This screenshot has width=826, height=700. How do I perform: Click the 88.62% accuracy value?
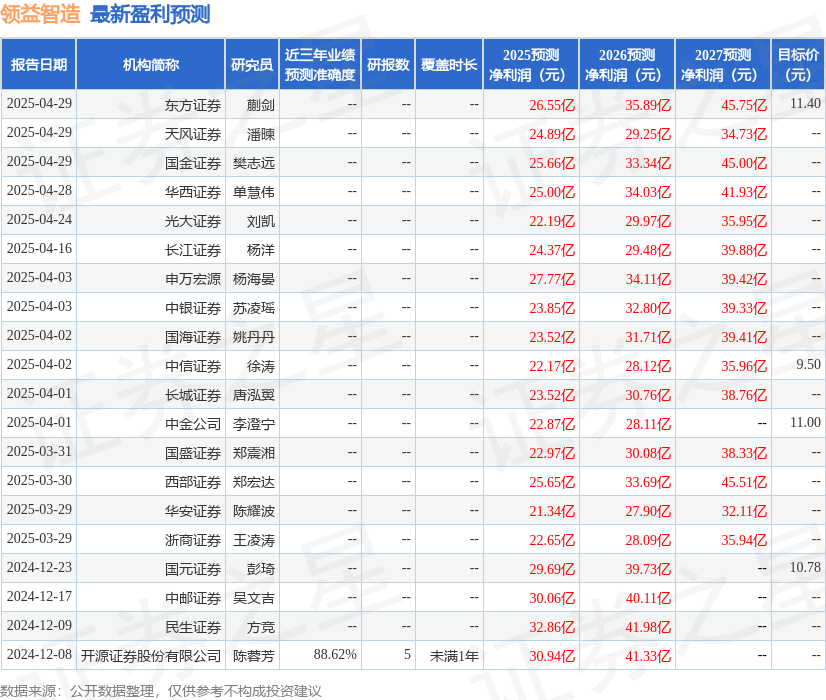tap(335, 656)
